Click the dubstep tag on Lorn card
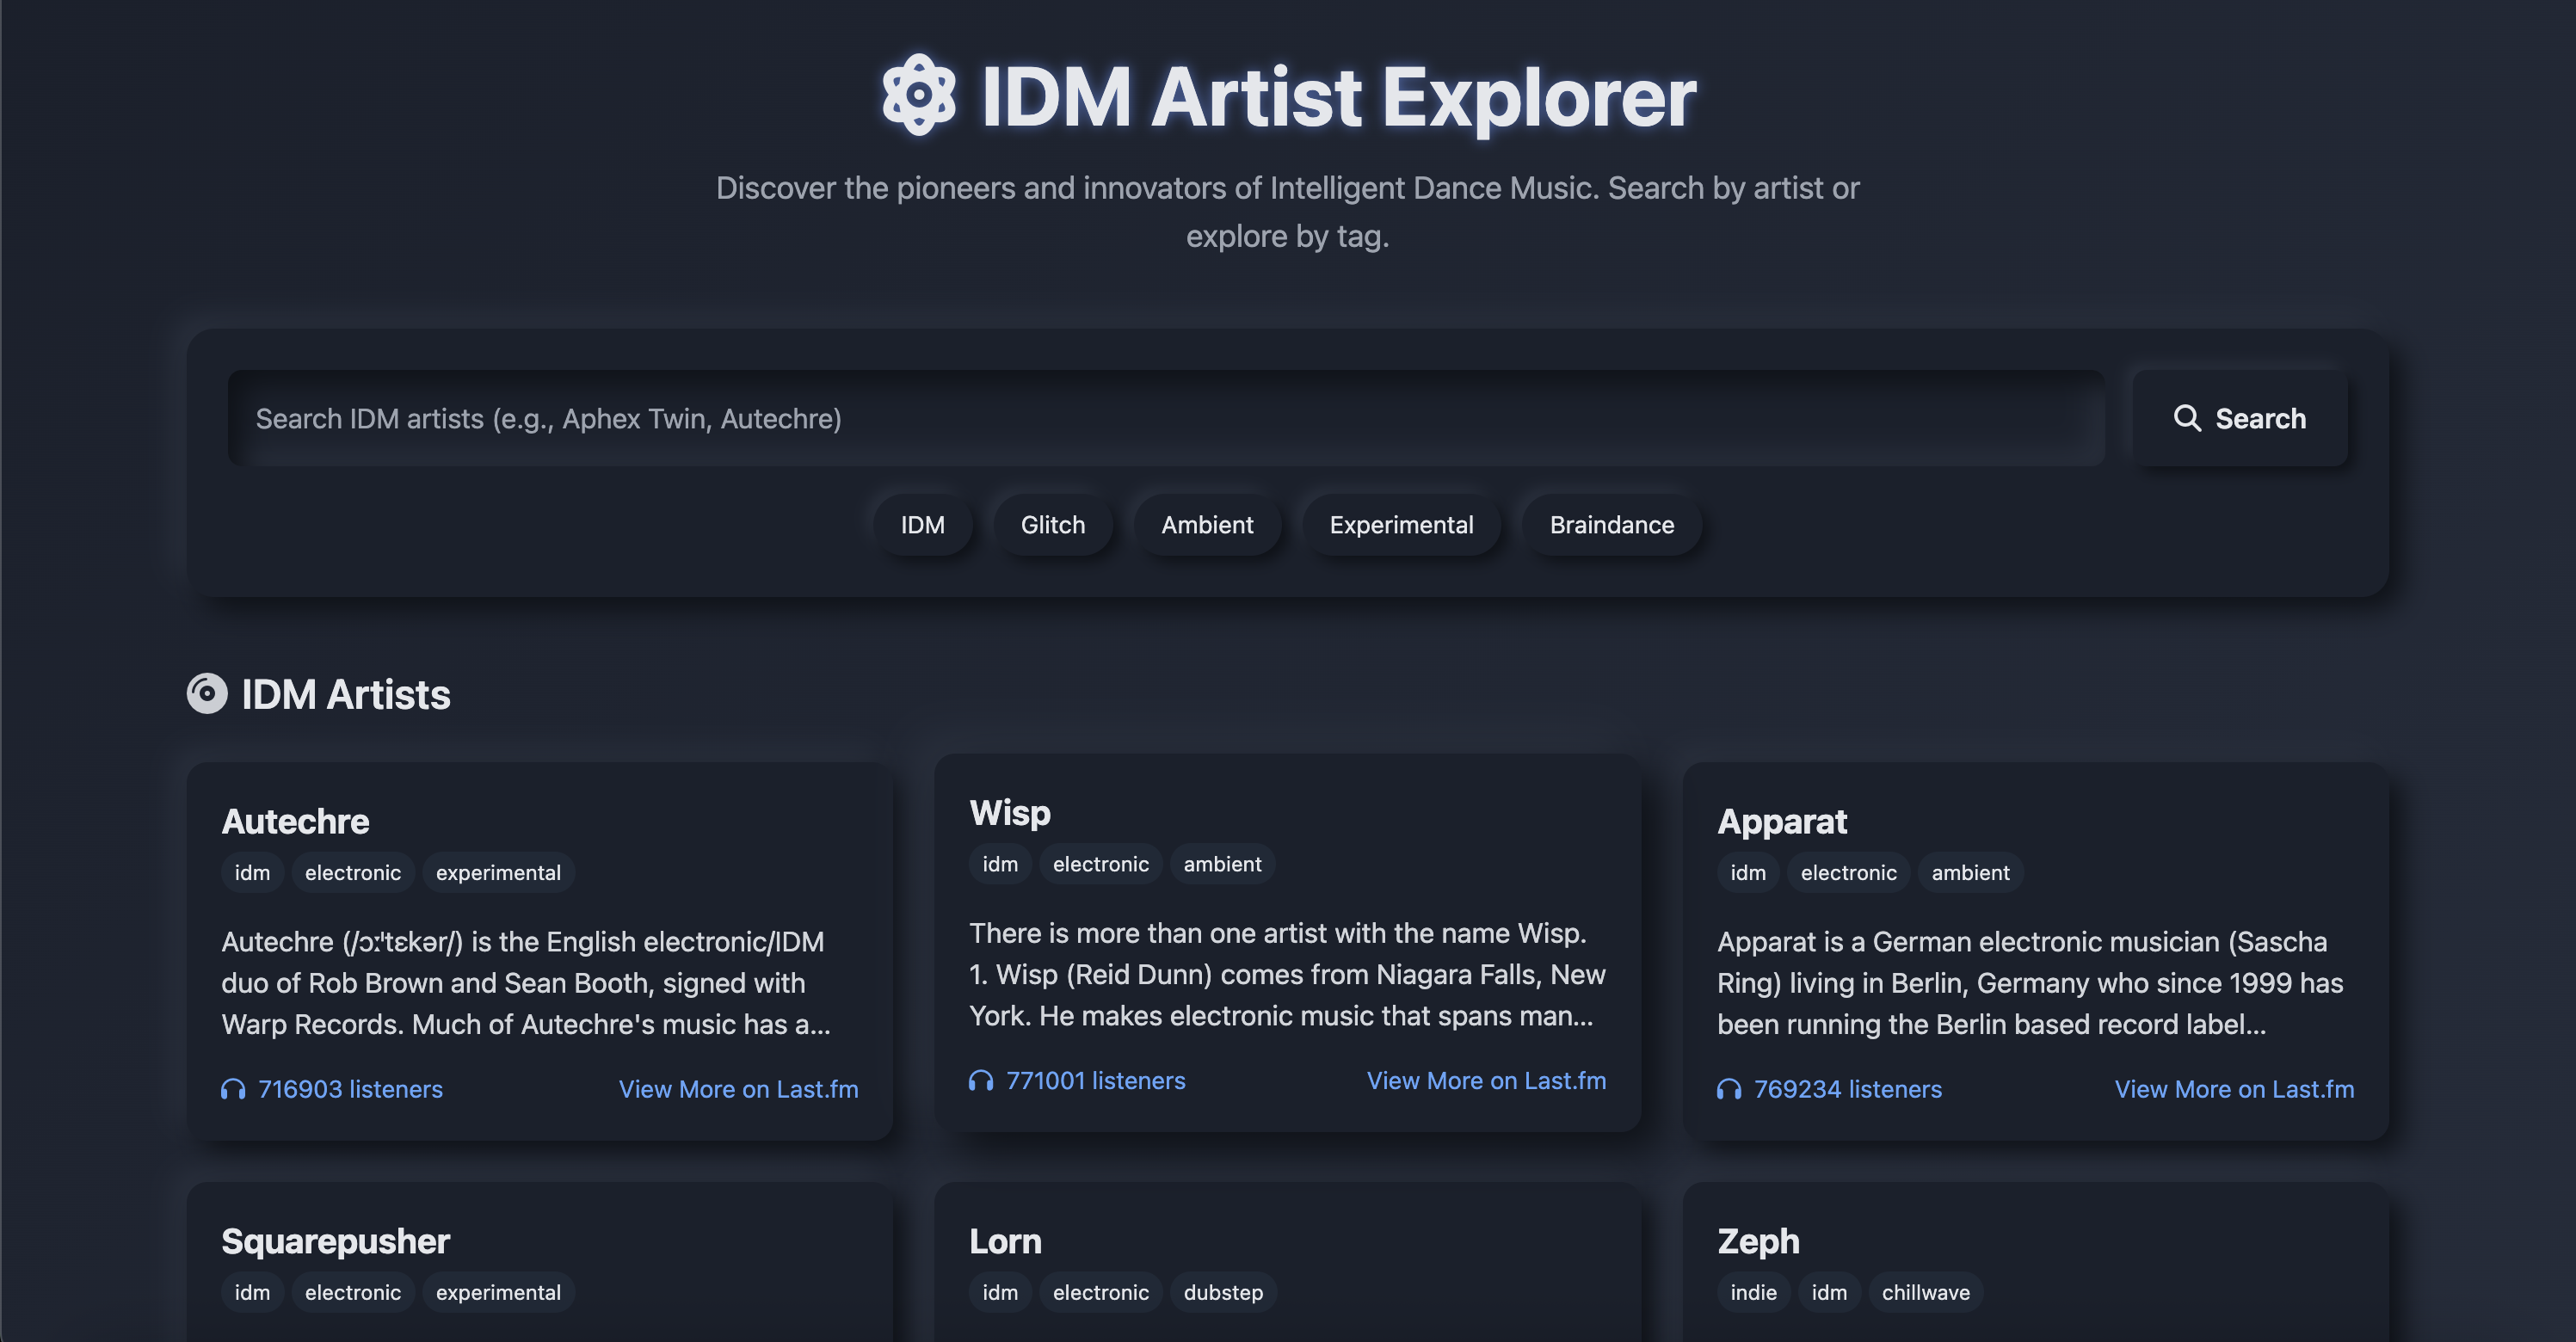 [1223, 1292]
